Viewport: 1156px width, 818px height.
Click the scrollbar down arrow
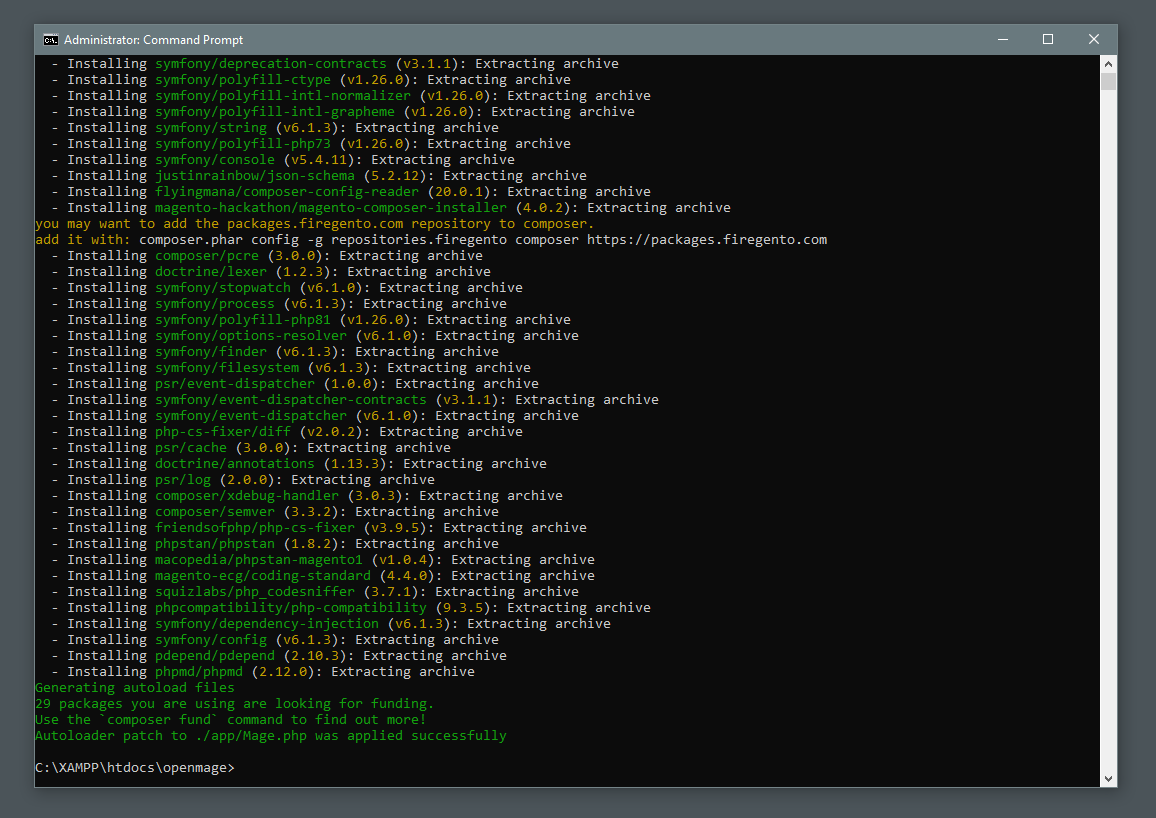coord(1108,779)
